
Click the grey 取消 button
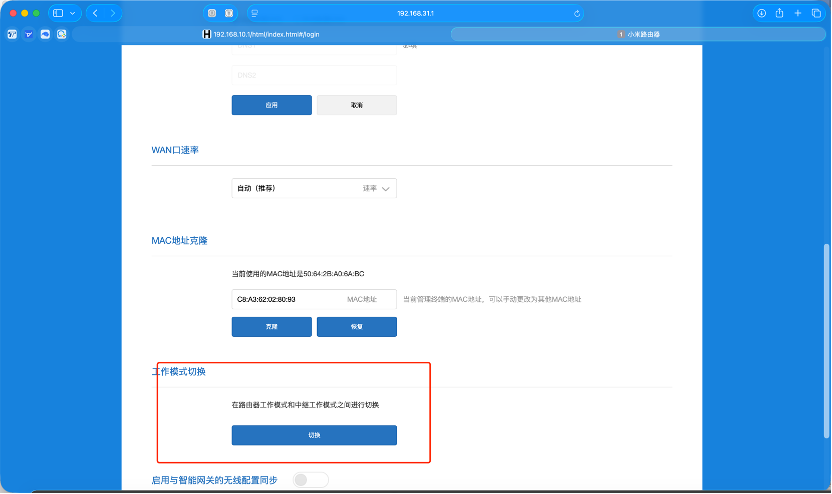(357, 105)
